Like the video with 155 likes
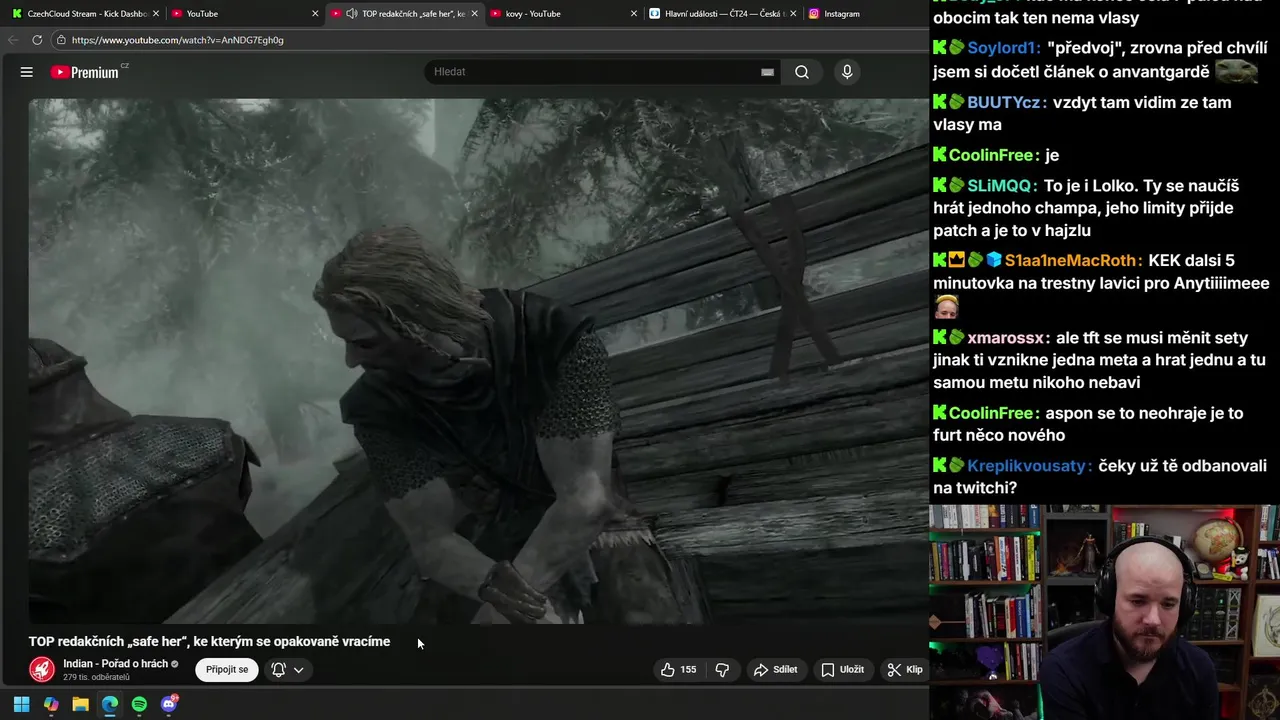This screenshot has height=720, width=1280. pyautogui.click(x=678, y=670)
